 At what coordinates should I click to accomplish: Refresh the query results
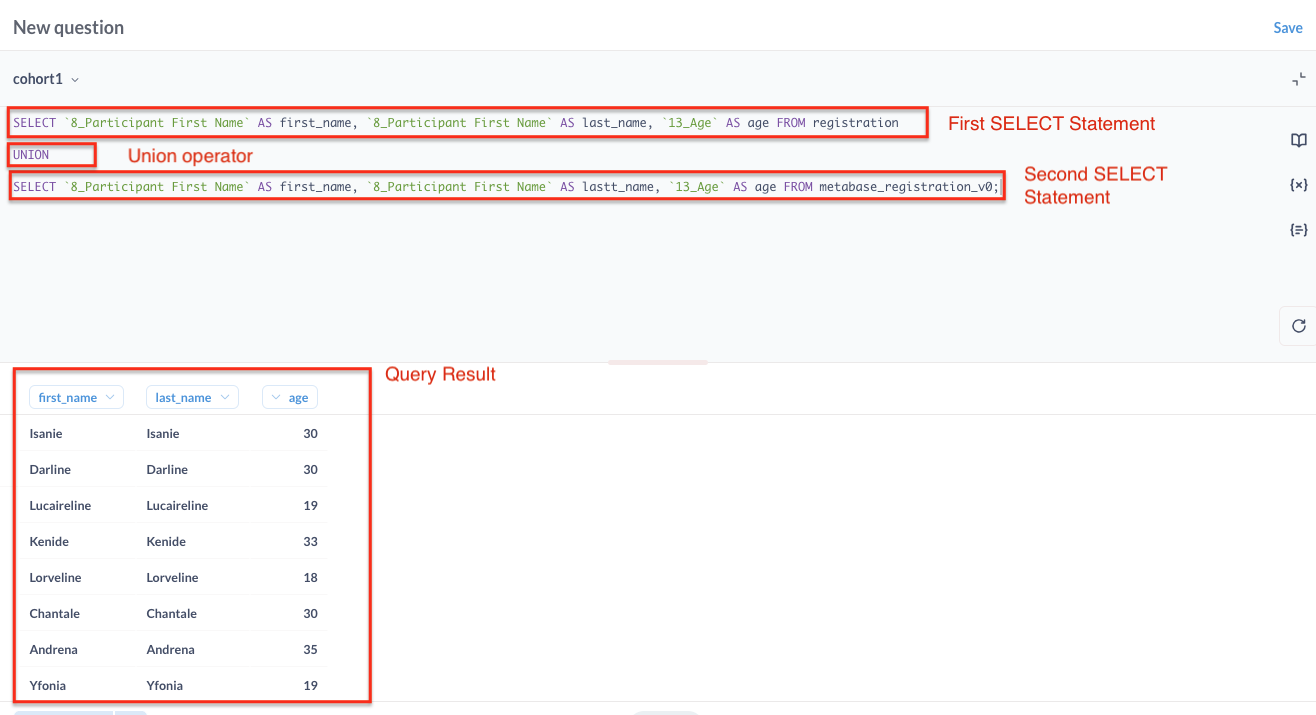tap(1298, 325)
